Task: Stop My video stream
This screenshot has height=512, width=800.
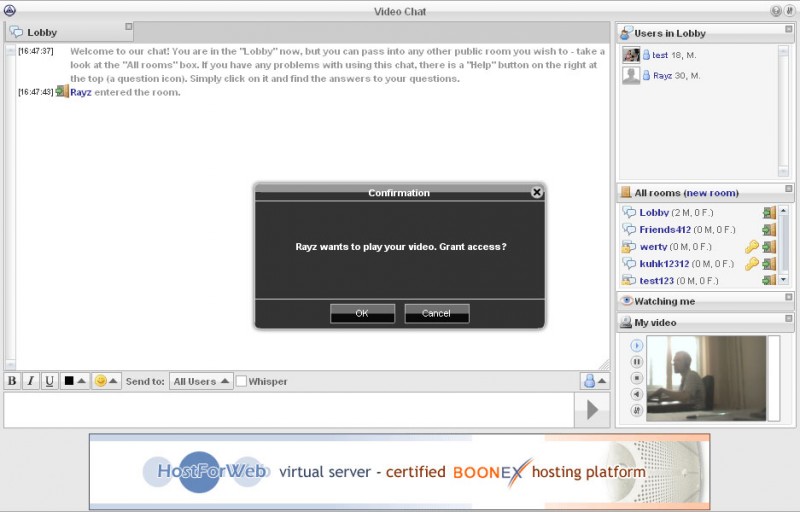Action: click(636, 378)
